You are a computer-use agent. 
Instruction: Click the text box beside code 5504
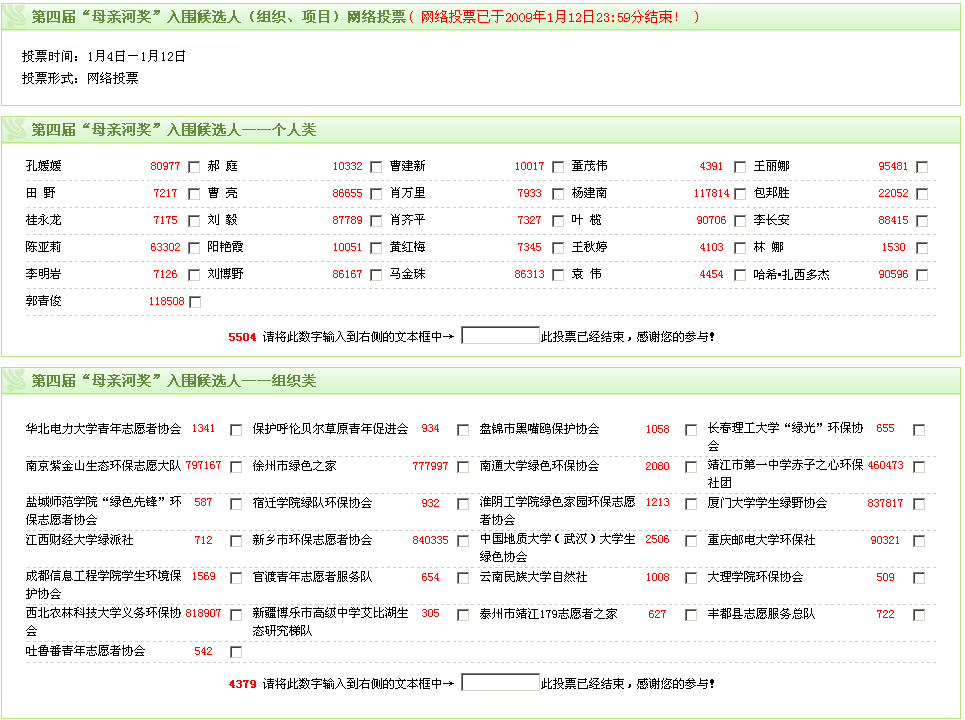[500, 336]
